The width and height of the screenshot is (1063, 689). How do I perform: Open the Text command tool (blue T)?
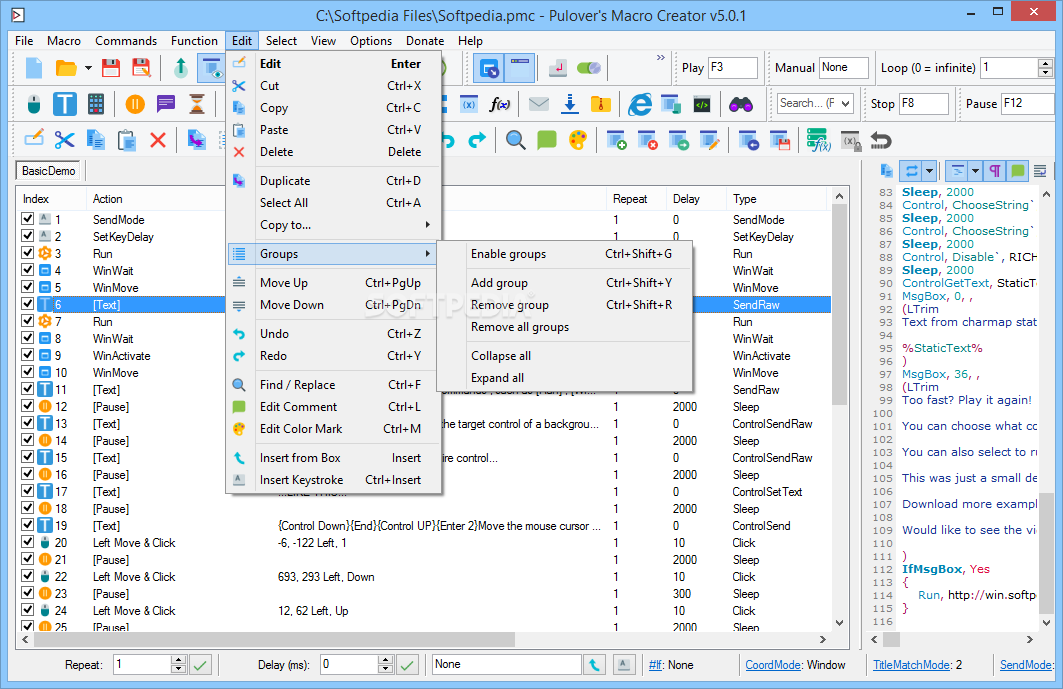click(x=64, y=104)
